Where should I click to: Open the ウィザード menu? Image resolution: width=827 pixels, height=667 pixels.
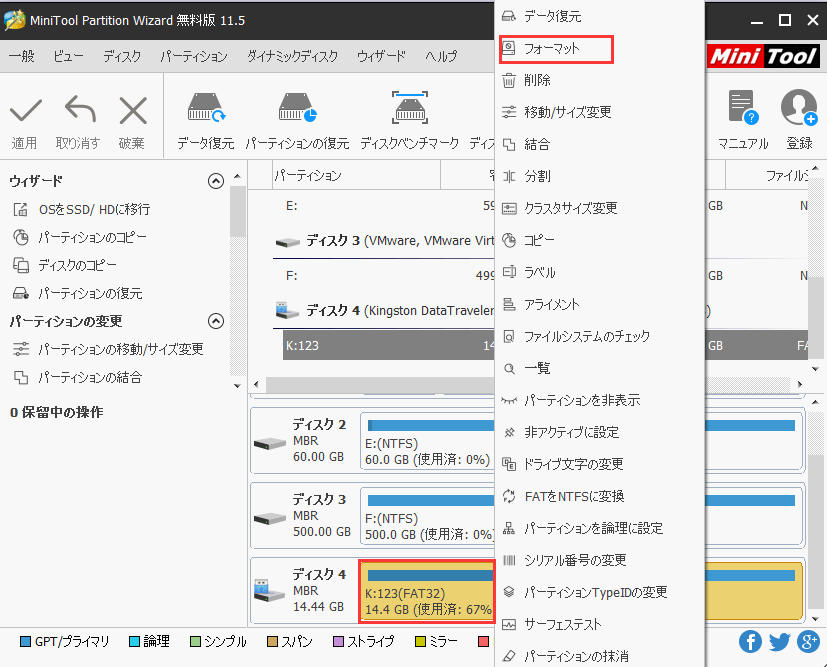tap(381, 56)
